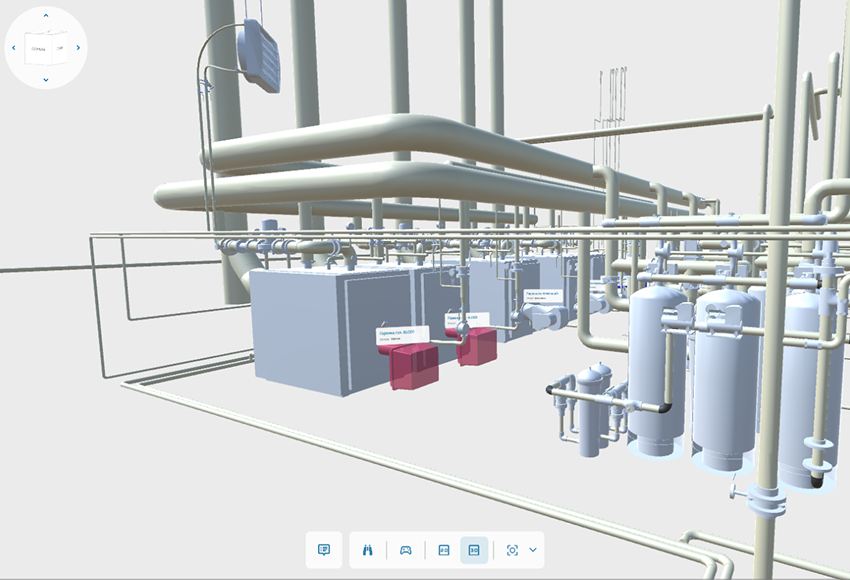Toggle the highlighted 3D view mode
The image size is (850, 580).
[x=474, y=550]
